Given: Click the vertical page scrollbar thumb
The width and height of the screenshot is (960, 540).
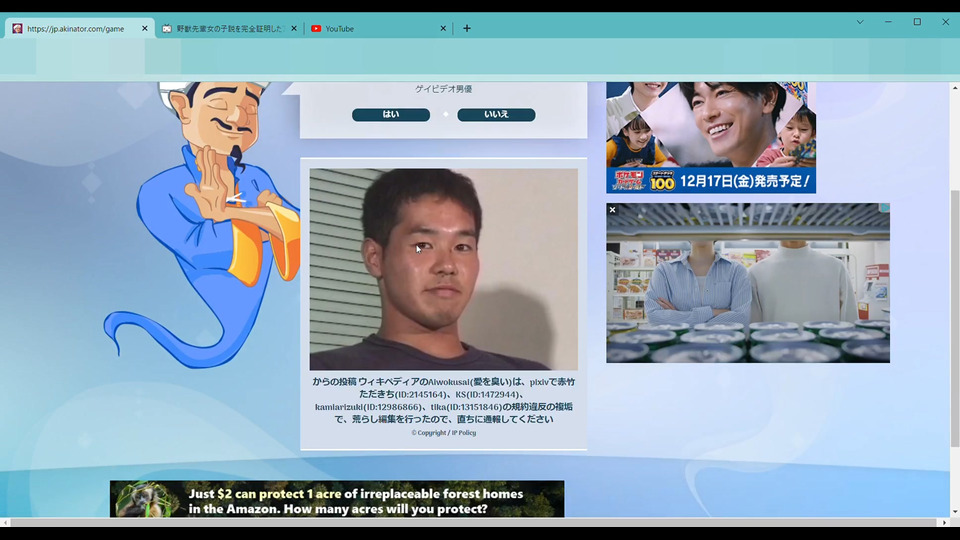Looking at the screenshot, I should (x=954, y=318).
